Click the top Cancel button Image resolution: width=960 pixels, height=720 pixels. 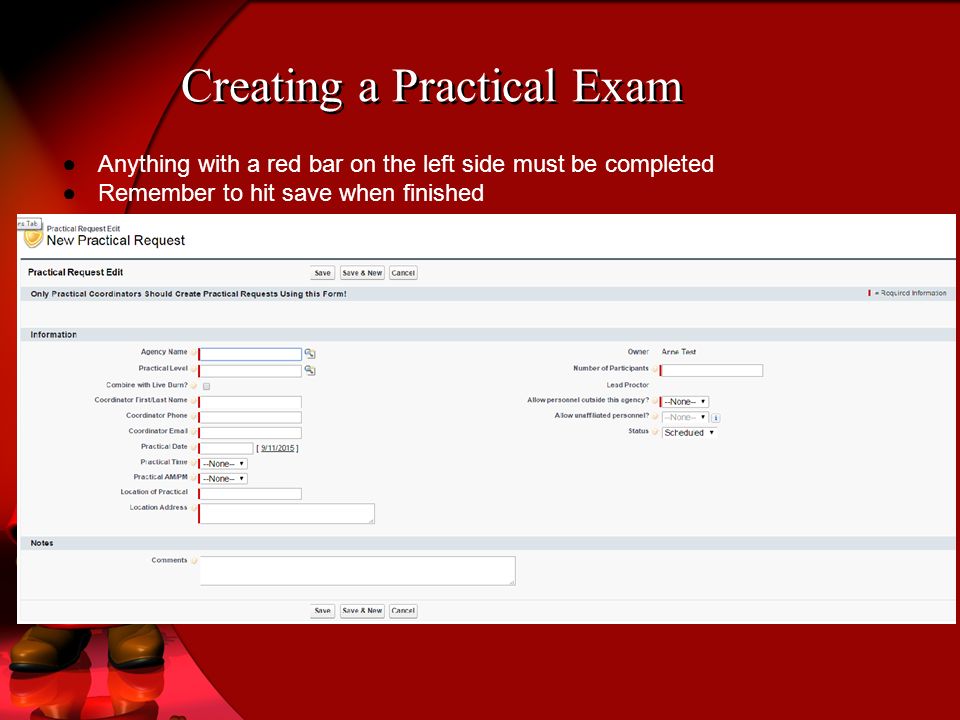coord(403,273)
